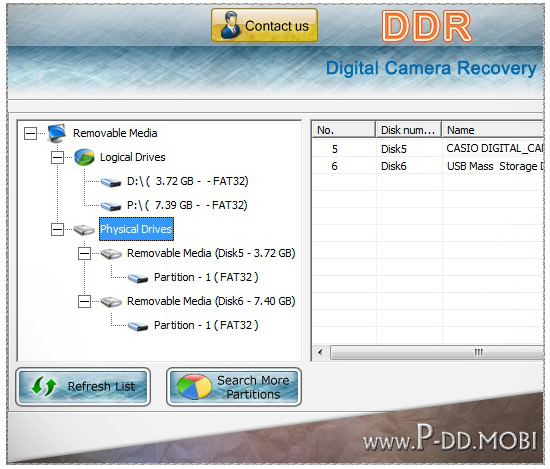This screenshot has width=550, height=469.
Task: Click the Removable Media computer icon
Action: pos(56,133)
